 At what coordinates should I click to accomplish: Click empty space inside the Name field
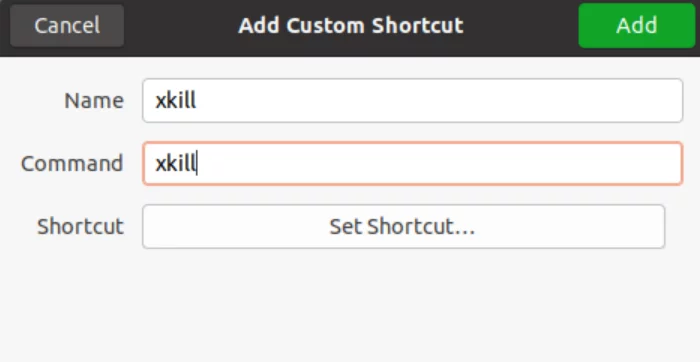438,100
